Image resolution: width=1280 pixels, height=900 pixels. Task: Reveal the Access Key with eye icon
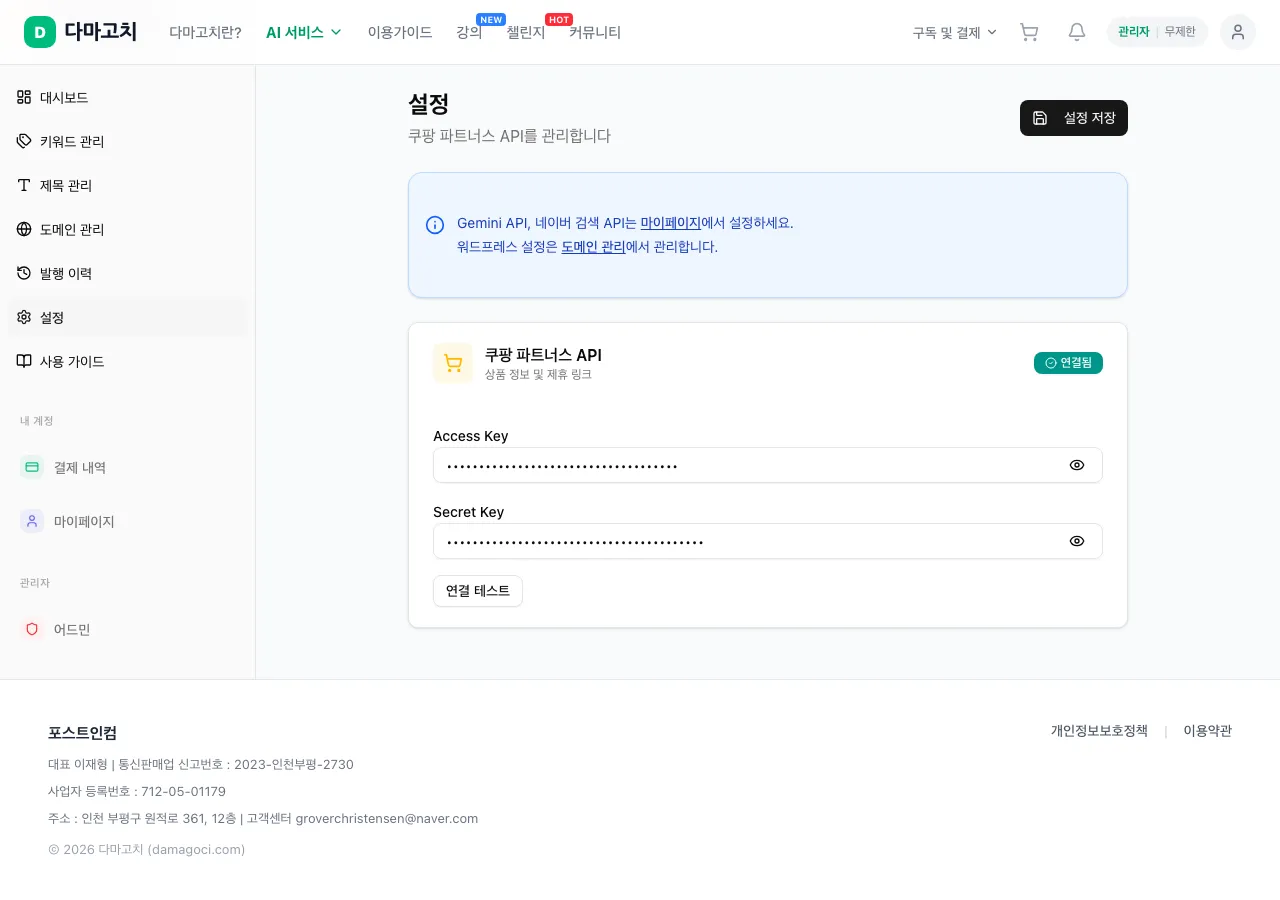1077,465
